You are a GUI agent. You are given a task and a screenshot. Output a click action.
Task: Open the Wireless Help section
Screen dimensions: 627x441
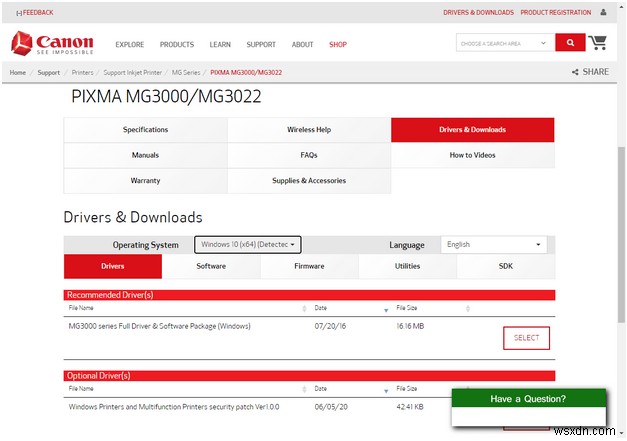pos(309,130)
